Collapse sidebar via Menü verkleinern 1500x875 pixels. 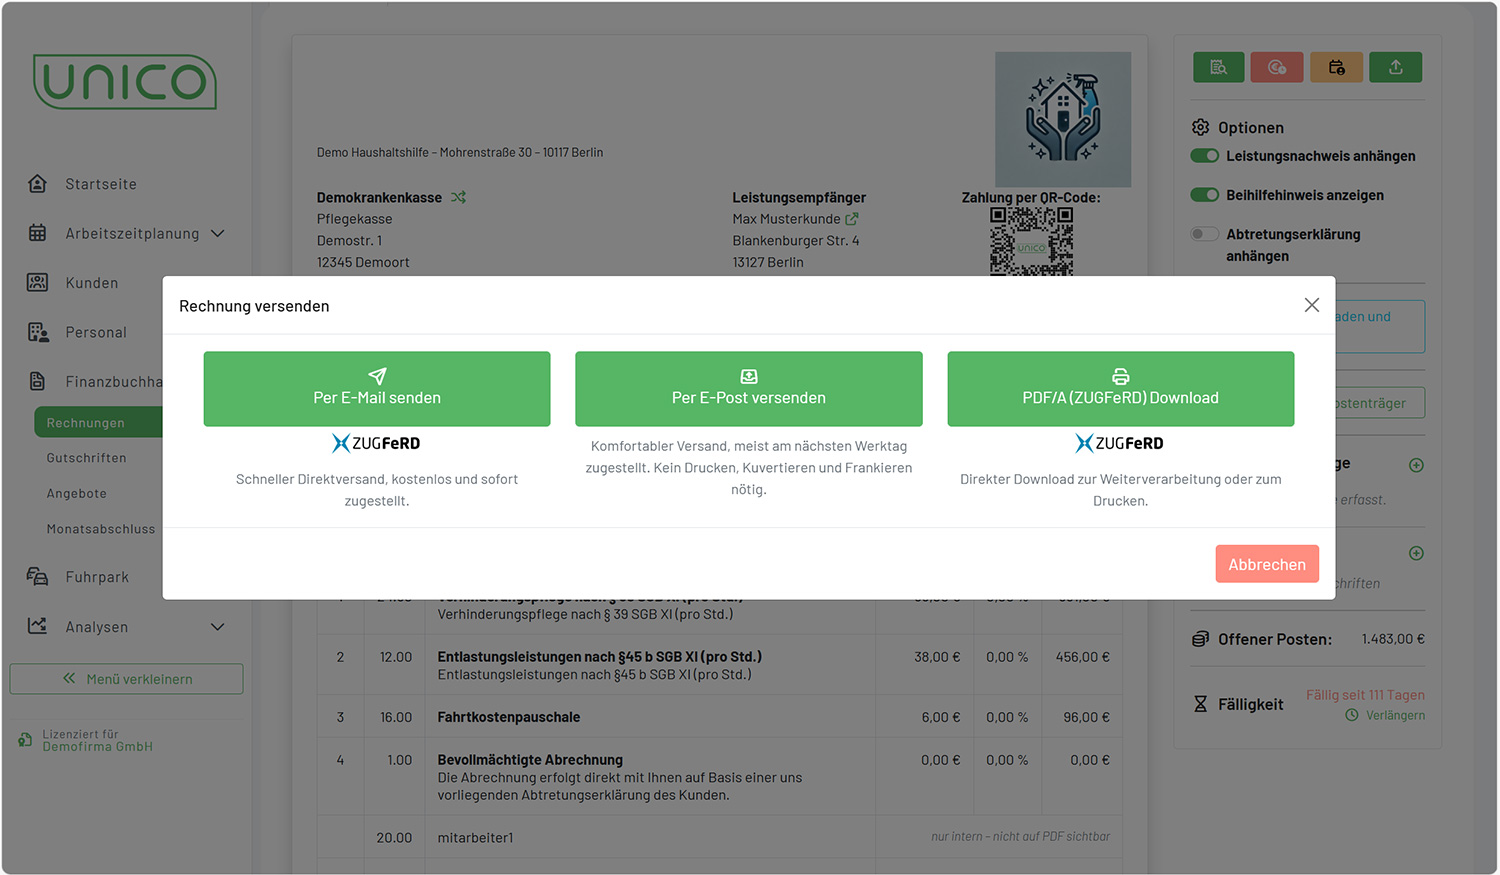click(x=127, y=679)
